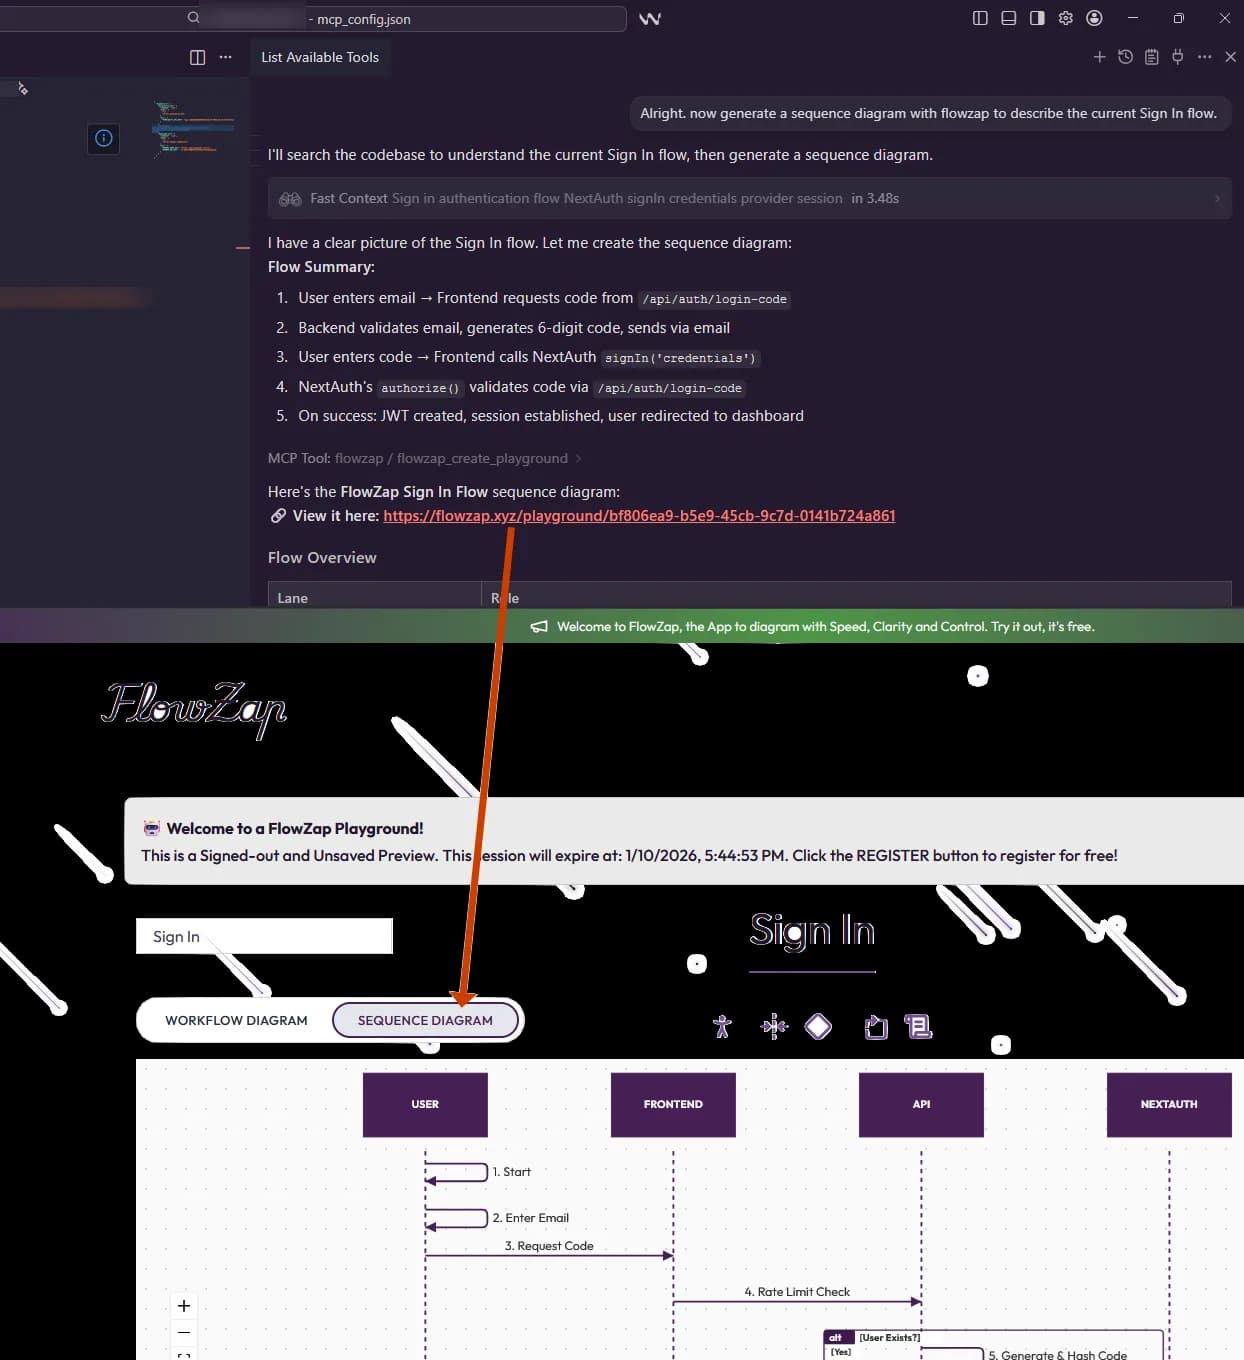
Task: Click the welcome banner megaphone icon
Action: (x=539, y=627)
